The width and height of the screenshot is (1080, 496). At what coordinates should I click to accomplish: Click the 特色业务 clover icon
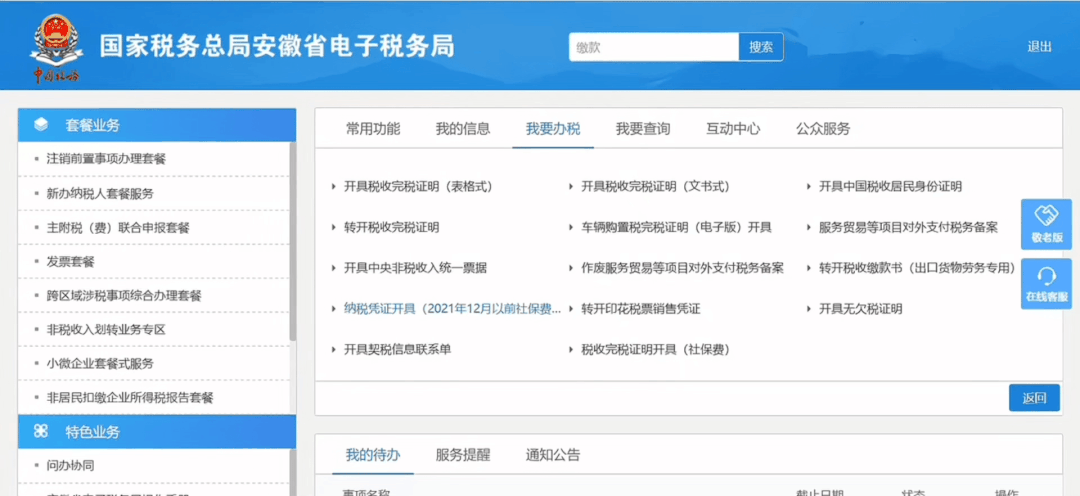click(41, 432)
